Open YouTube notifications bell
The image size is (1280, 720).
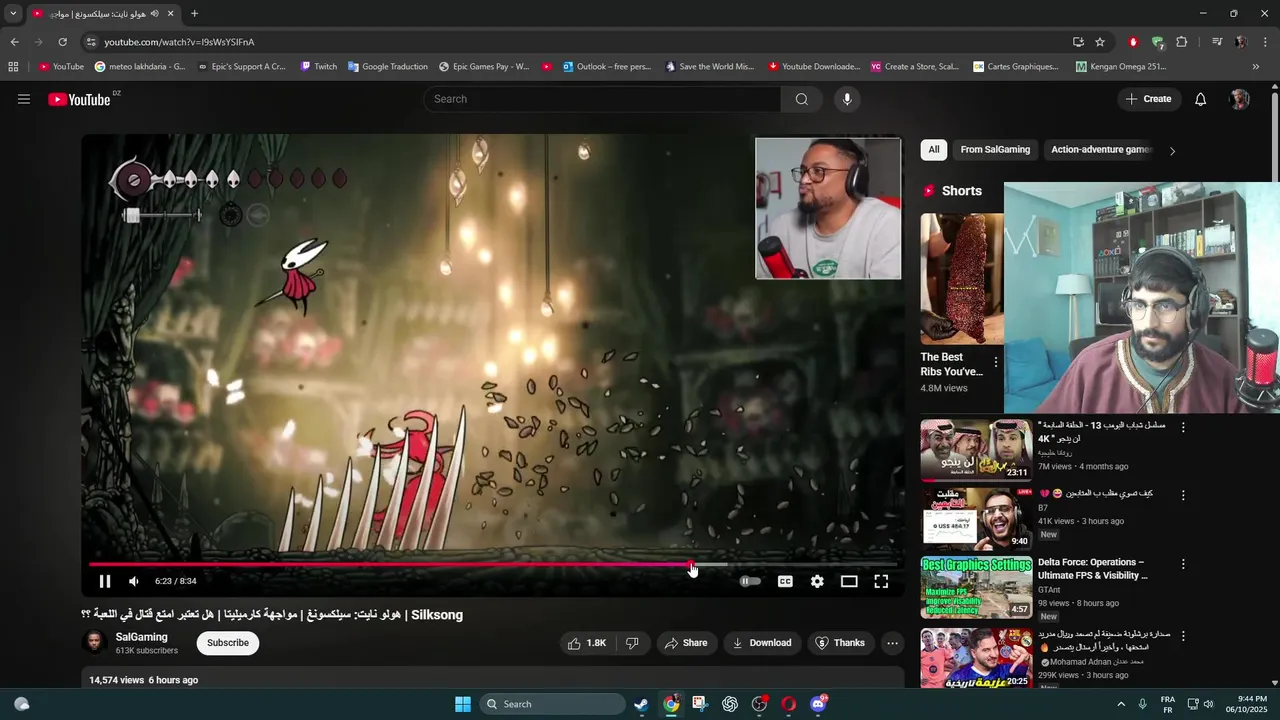1201,99
